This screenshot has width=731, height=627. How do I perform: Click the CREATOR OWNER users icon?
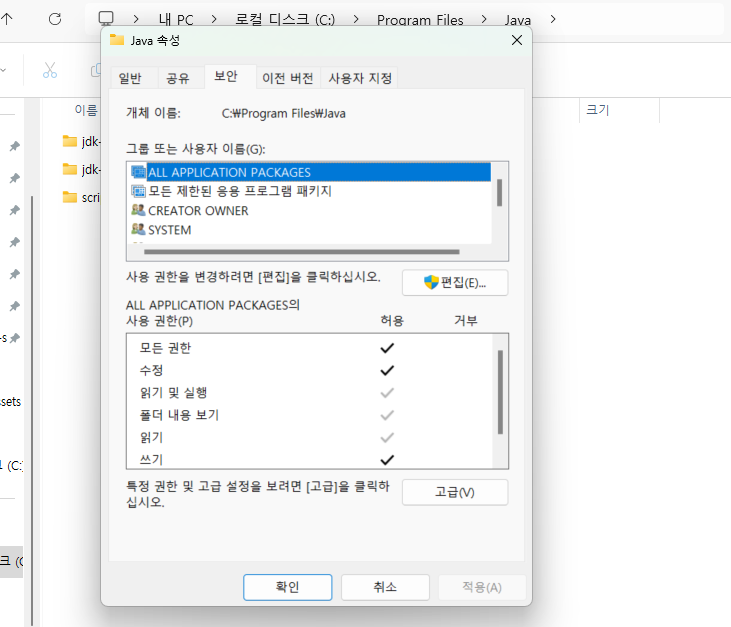[x=138, y=210]
